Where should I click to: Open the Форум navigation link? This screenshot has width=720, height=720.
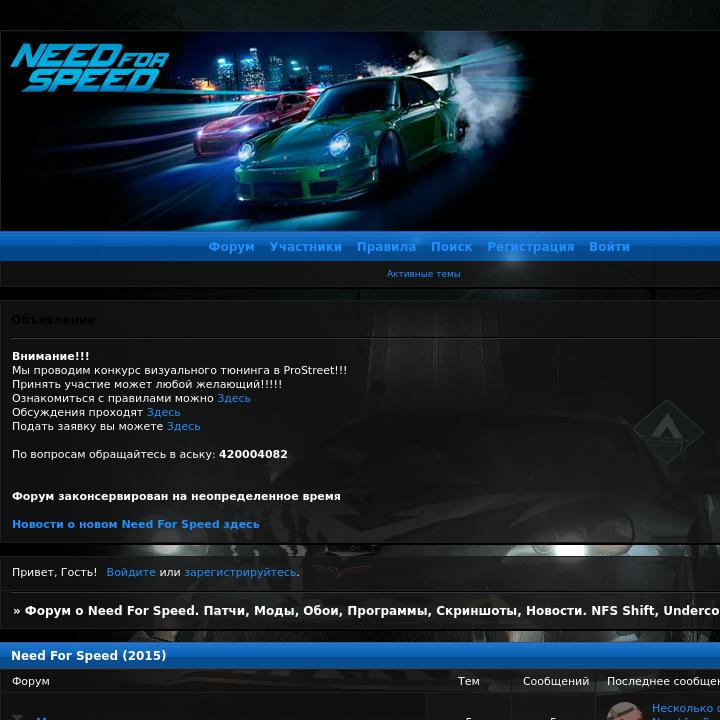(231, 247)
